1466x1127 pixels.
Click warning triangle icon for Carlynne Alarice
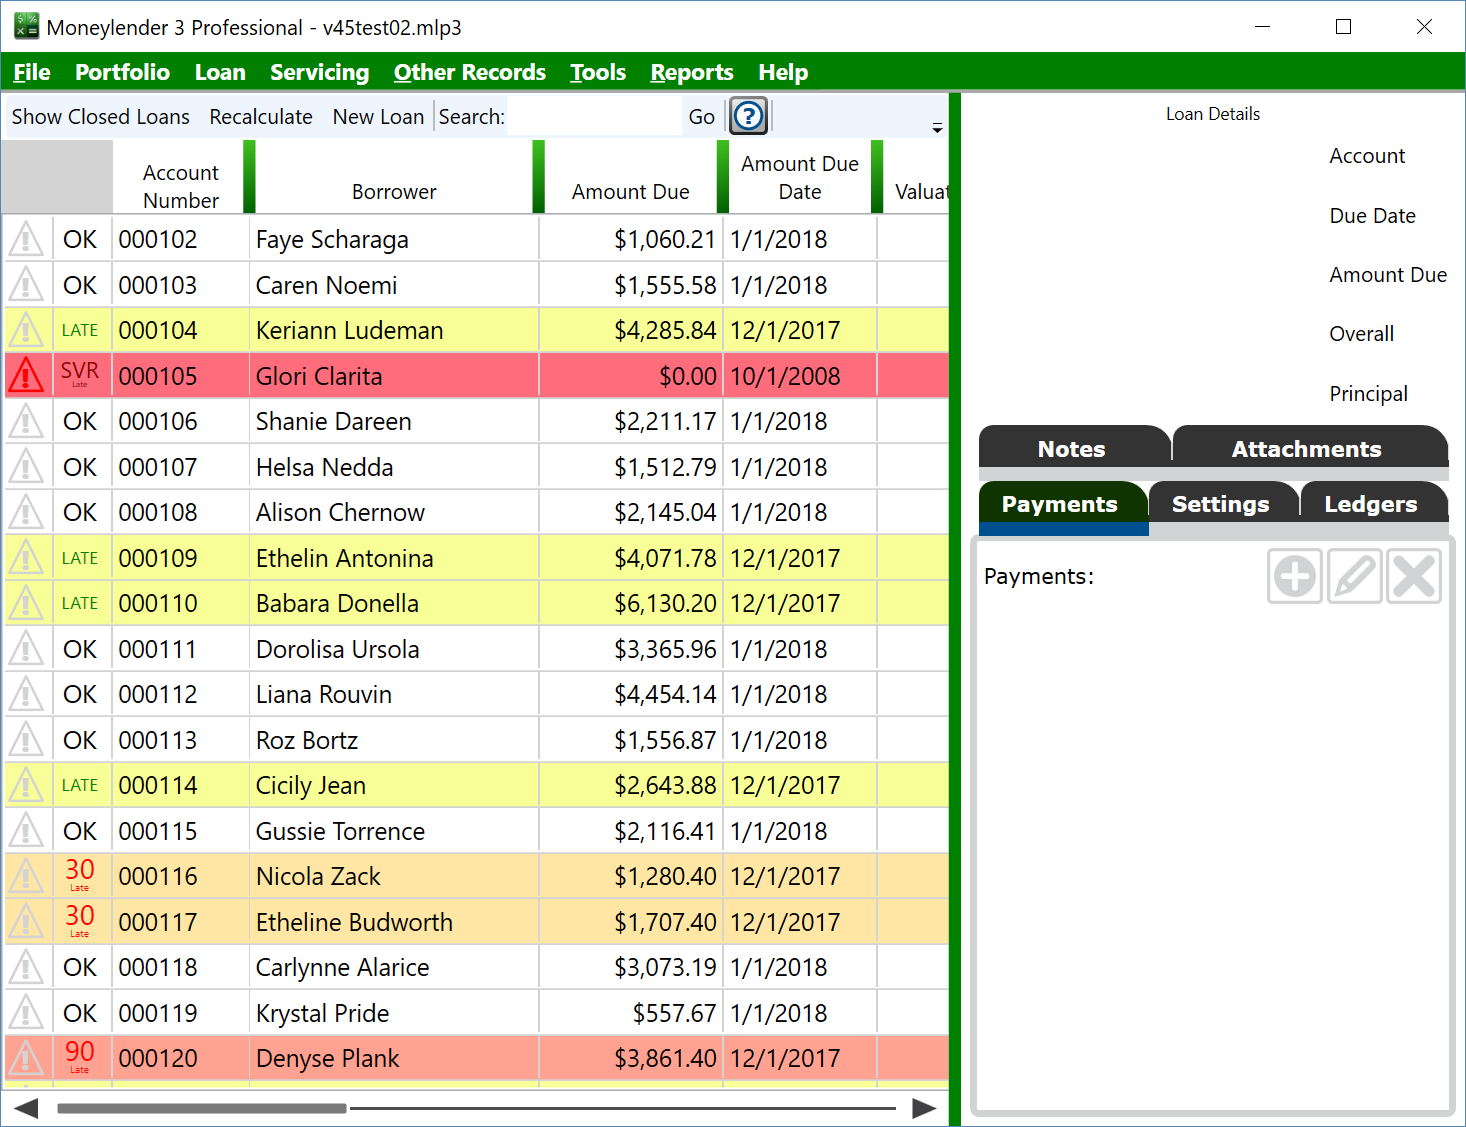pos(26,967)
